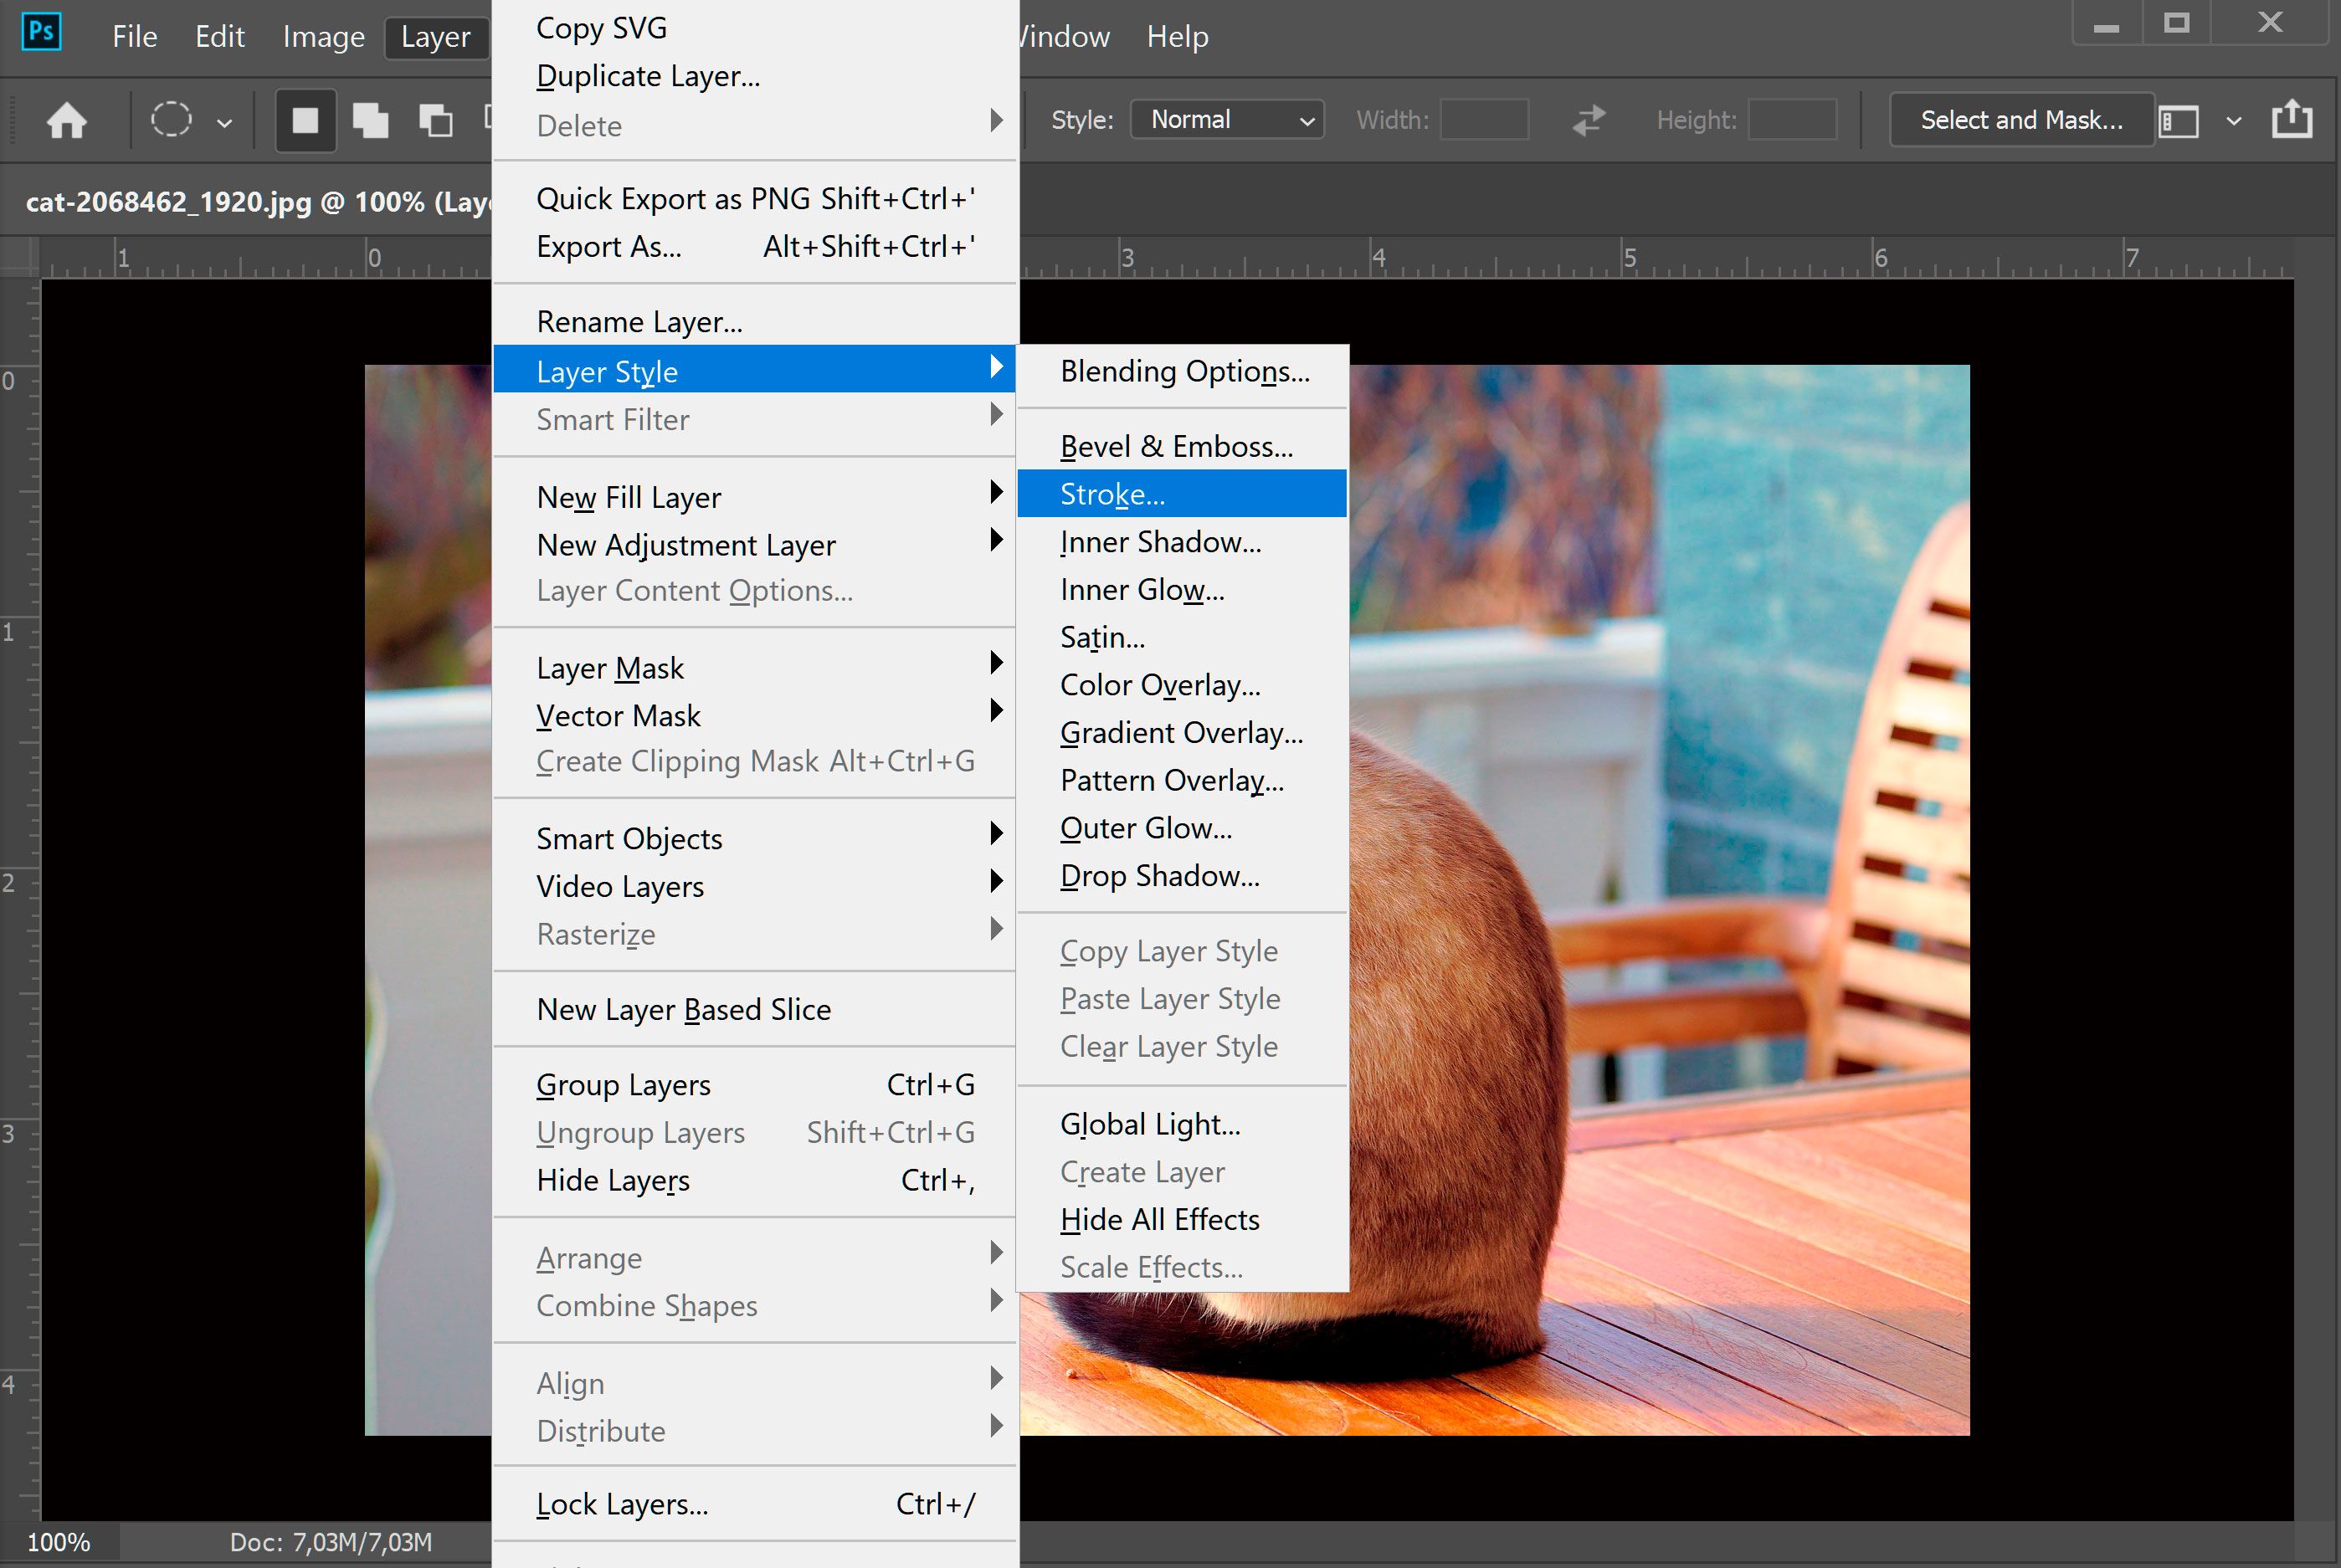Click the Swap Width and Height icon
This screenshot has width=2341, height=1568.
[x=1587, y=119]
